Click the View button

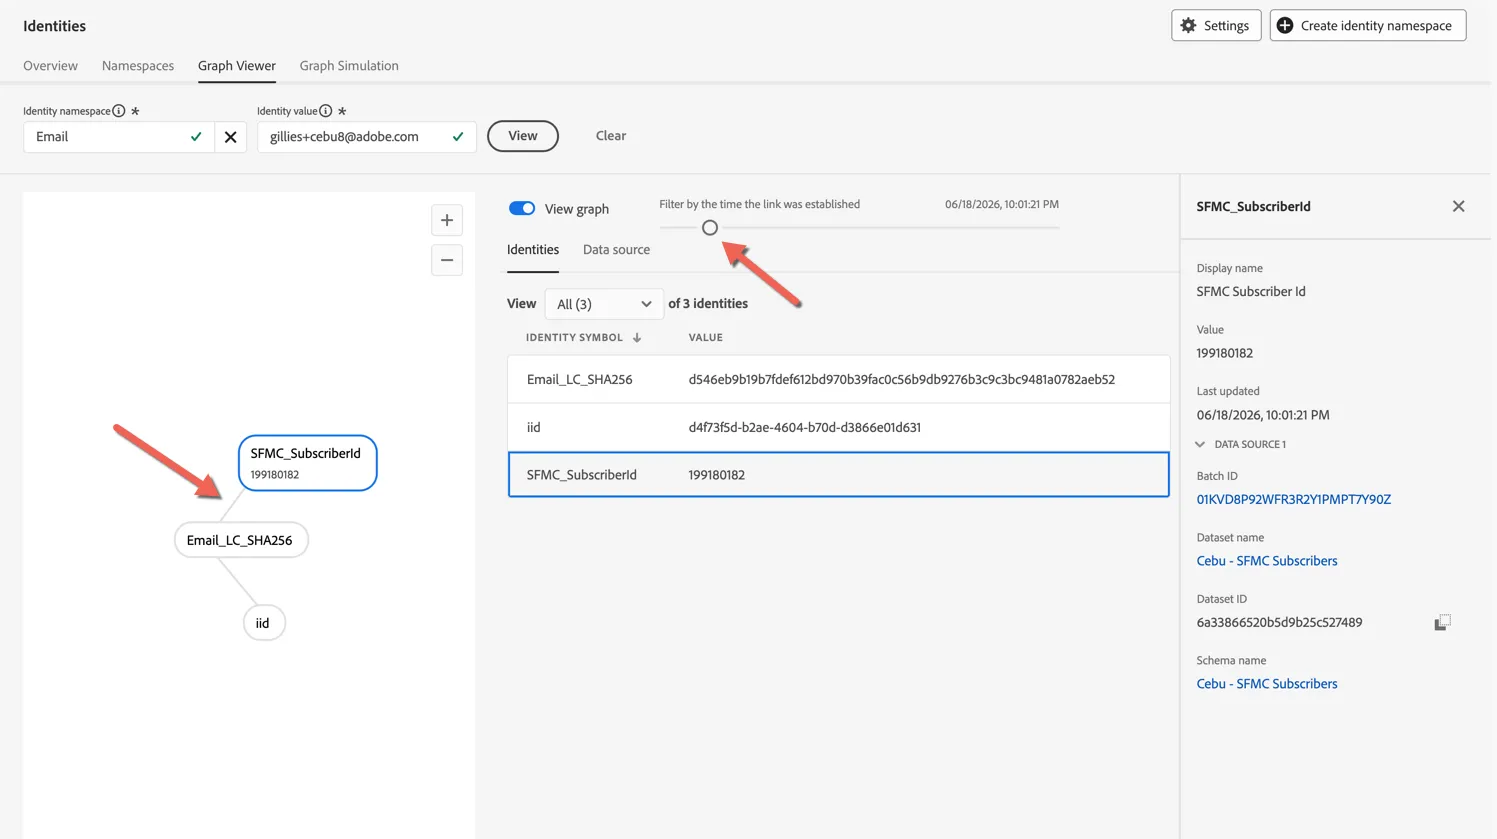(x=523, y=136)
